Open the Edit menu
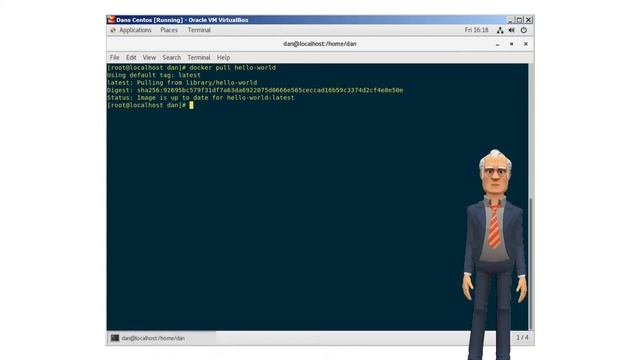Screen dimensions: 640x360 pyautogui.click(x=131, y=58)
